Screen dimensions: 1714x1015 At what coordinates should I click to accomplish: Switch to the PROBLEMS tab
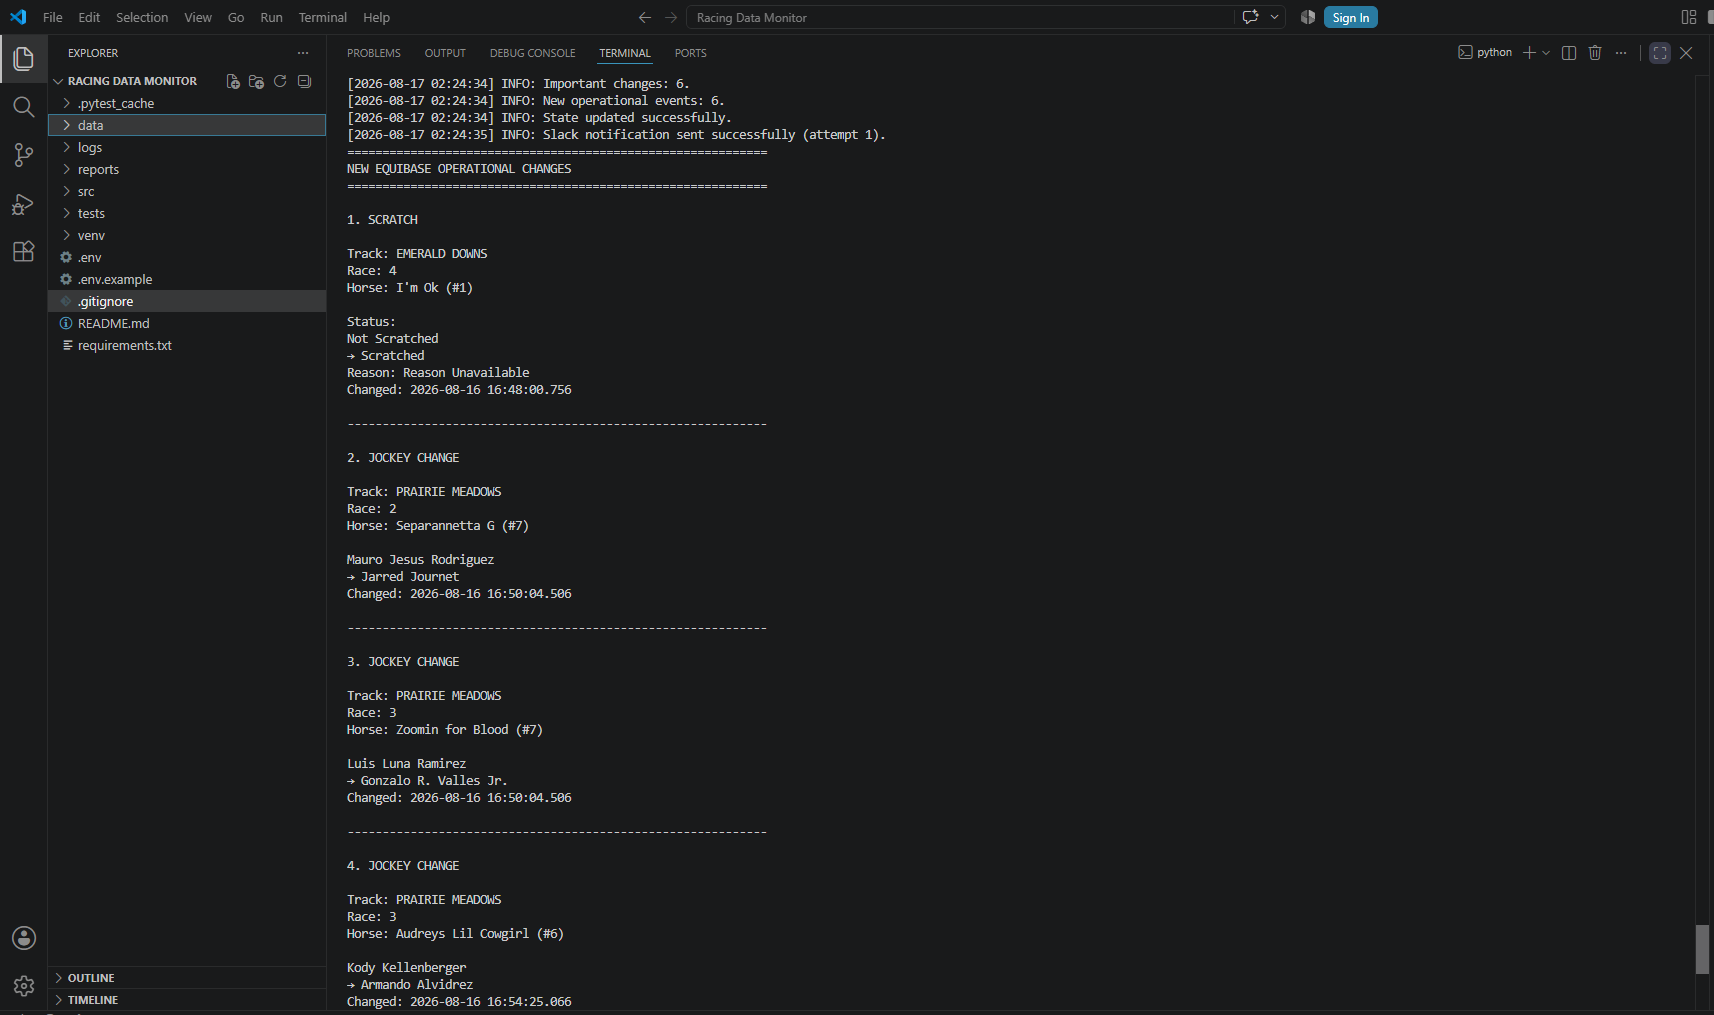point(374,53)
